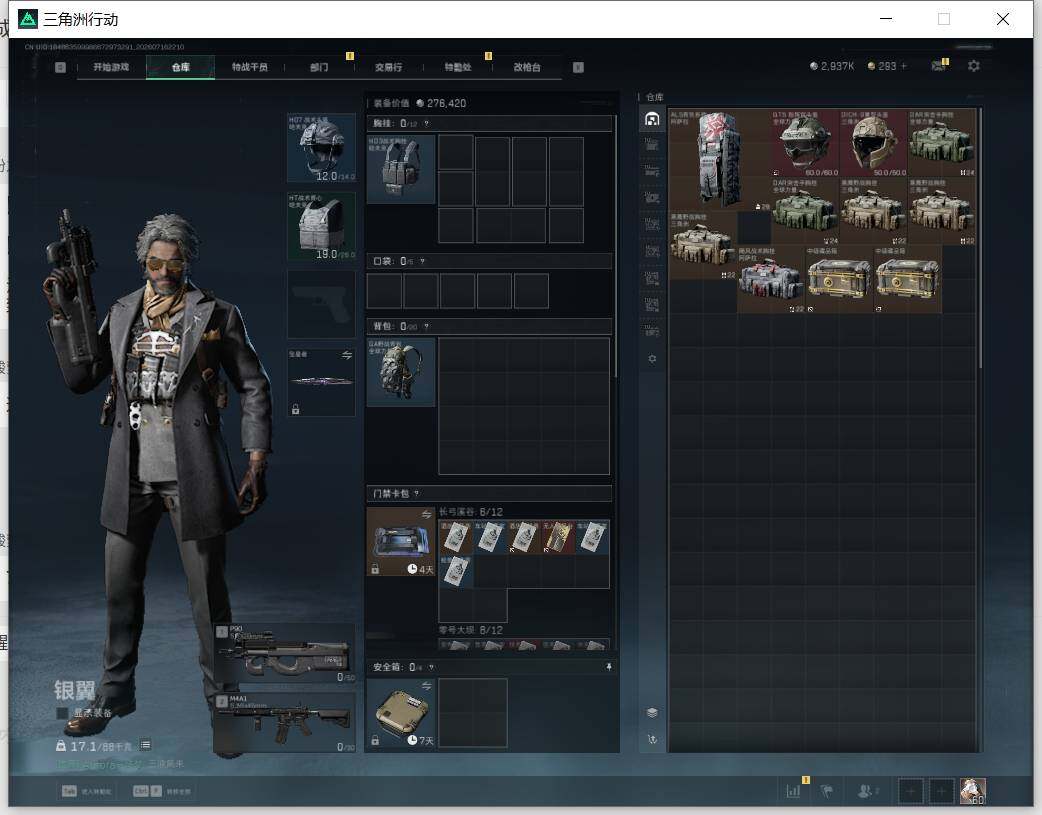Toggle the 显示装备 checkbox
This screenshot has width=1042, height=815.
pos(62,713)
